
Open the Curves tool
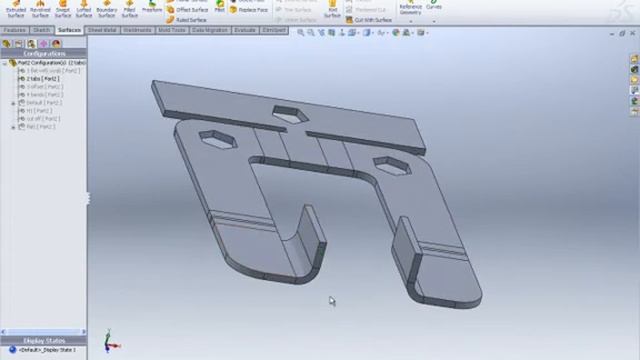pos(433,6)
